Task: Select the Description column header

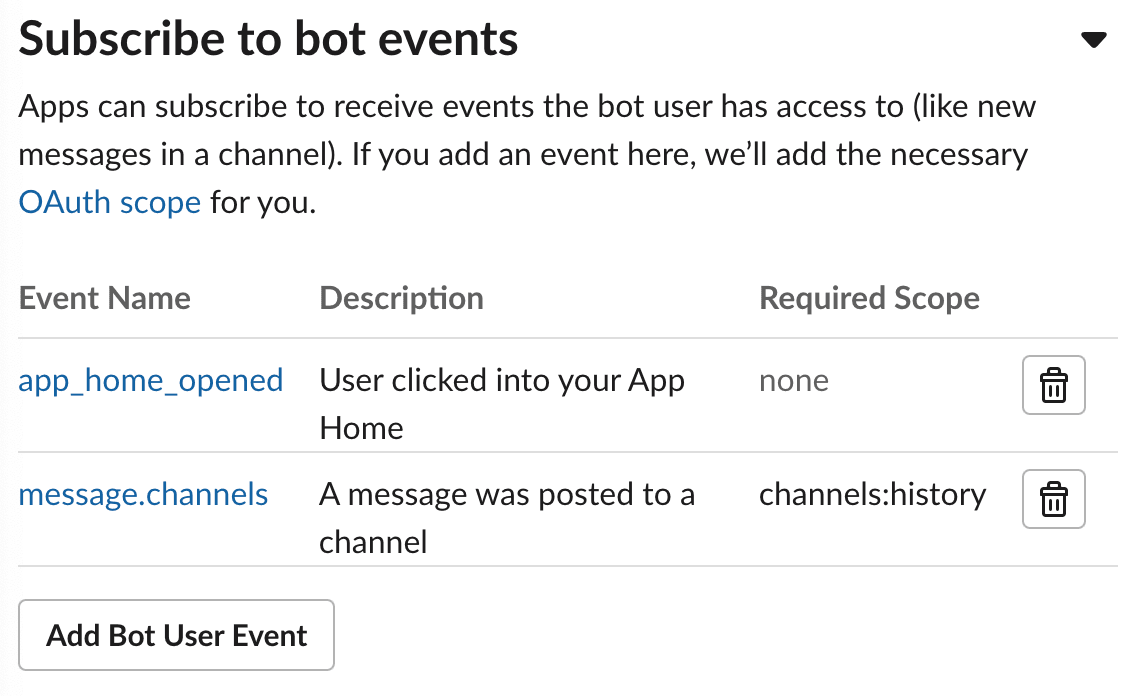Action: pyautogui.click(x=401, y=298)
